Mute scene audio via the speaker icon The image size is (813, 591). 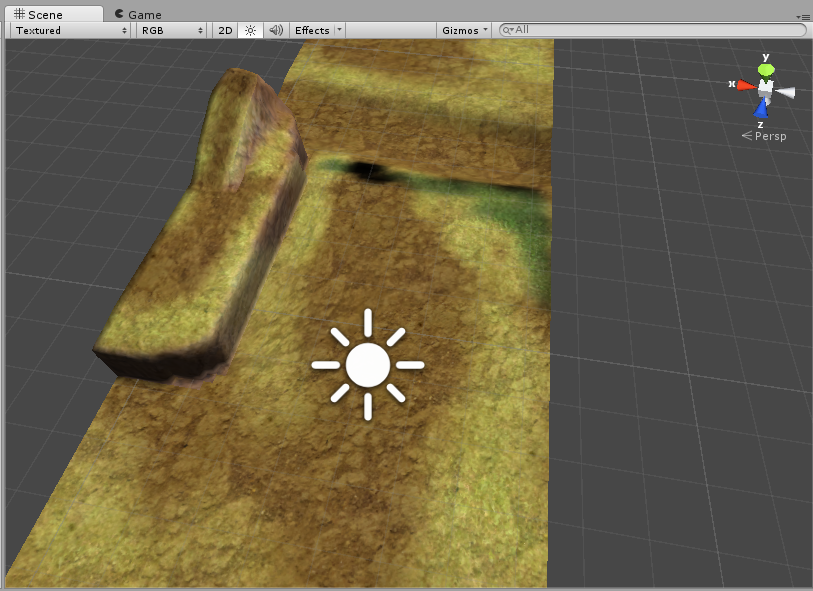[x=276, y=30]
